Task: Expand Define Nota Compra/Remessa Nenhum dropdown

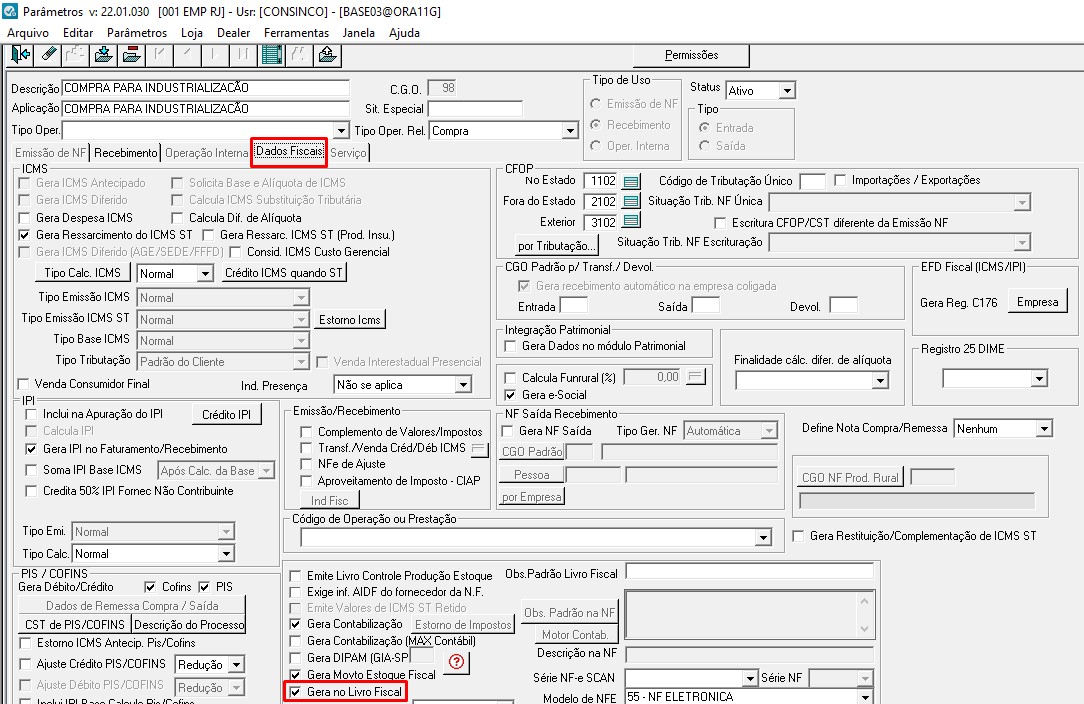Action: click(x=1044, y=429)
